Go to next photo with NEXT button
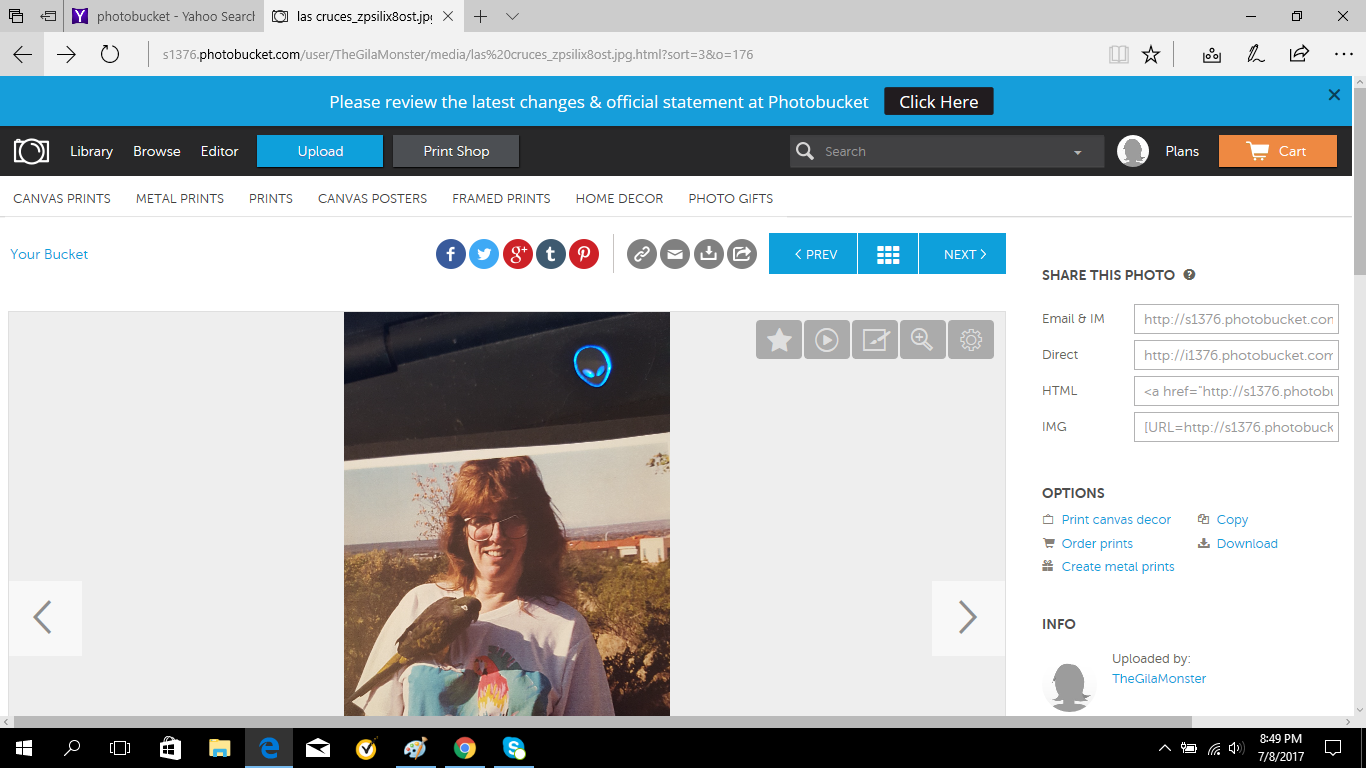The height and width of the screenshot is (768, 1366). click(962, 254)
